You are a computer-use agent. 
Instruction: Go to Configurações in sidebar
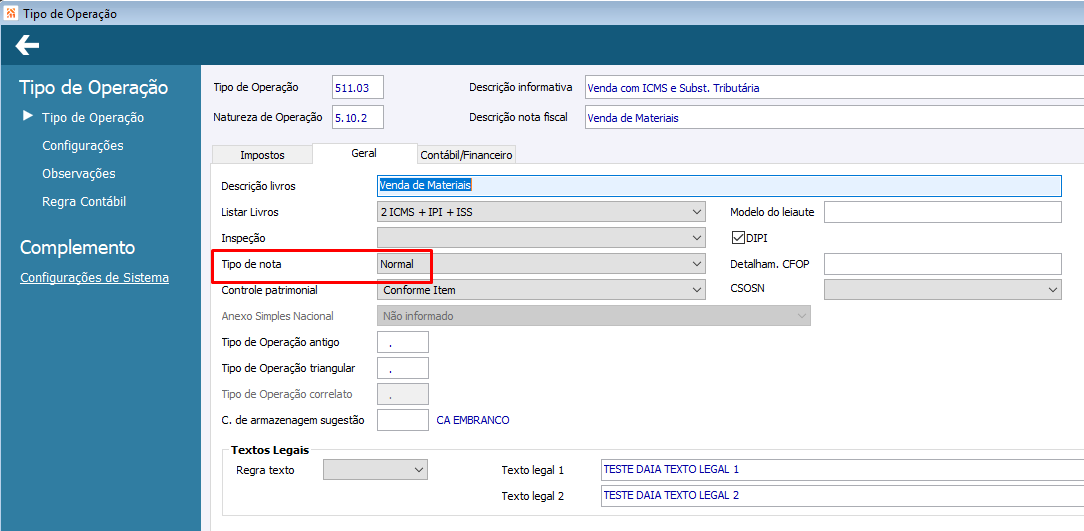tap(83, 146)
